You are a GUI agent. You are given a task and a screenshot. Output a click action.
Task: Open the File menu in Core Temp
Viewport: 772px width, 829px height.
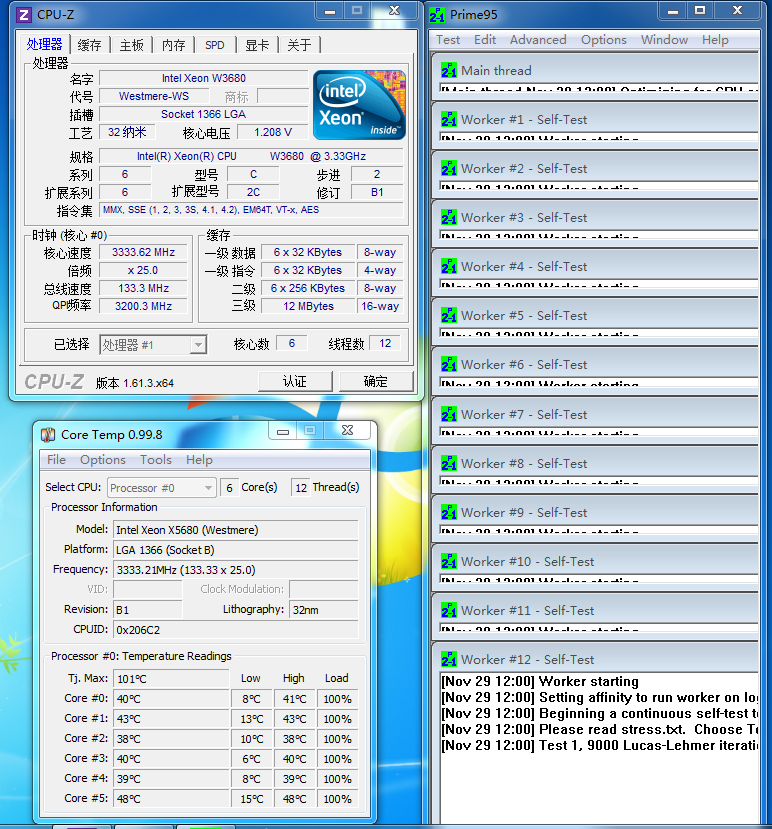pos(57,459)
